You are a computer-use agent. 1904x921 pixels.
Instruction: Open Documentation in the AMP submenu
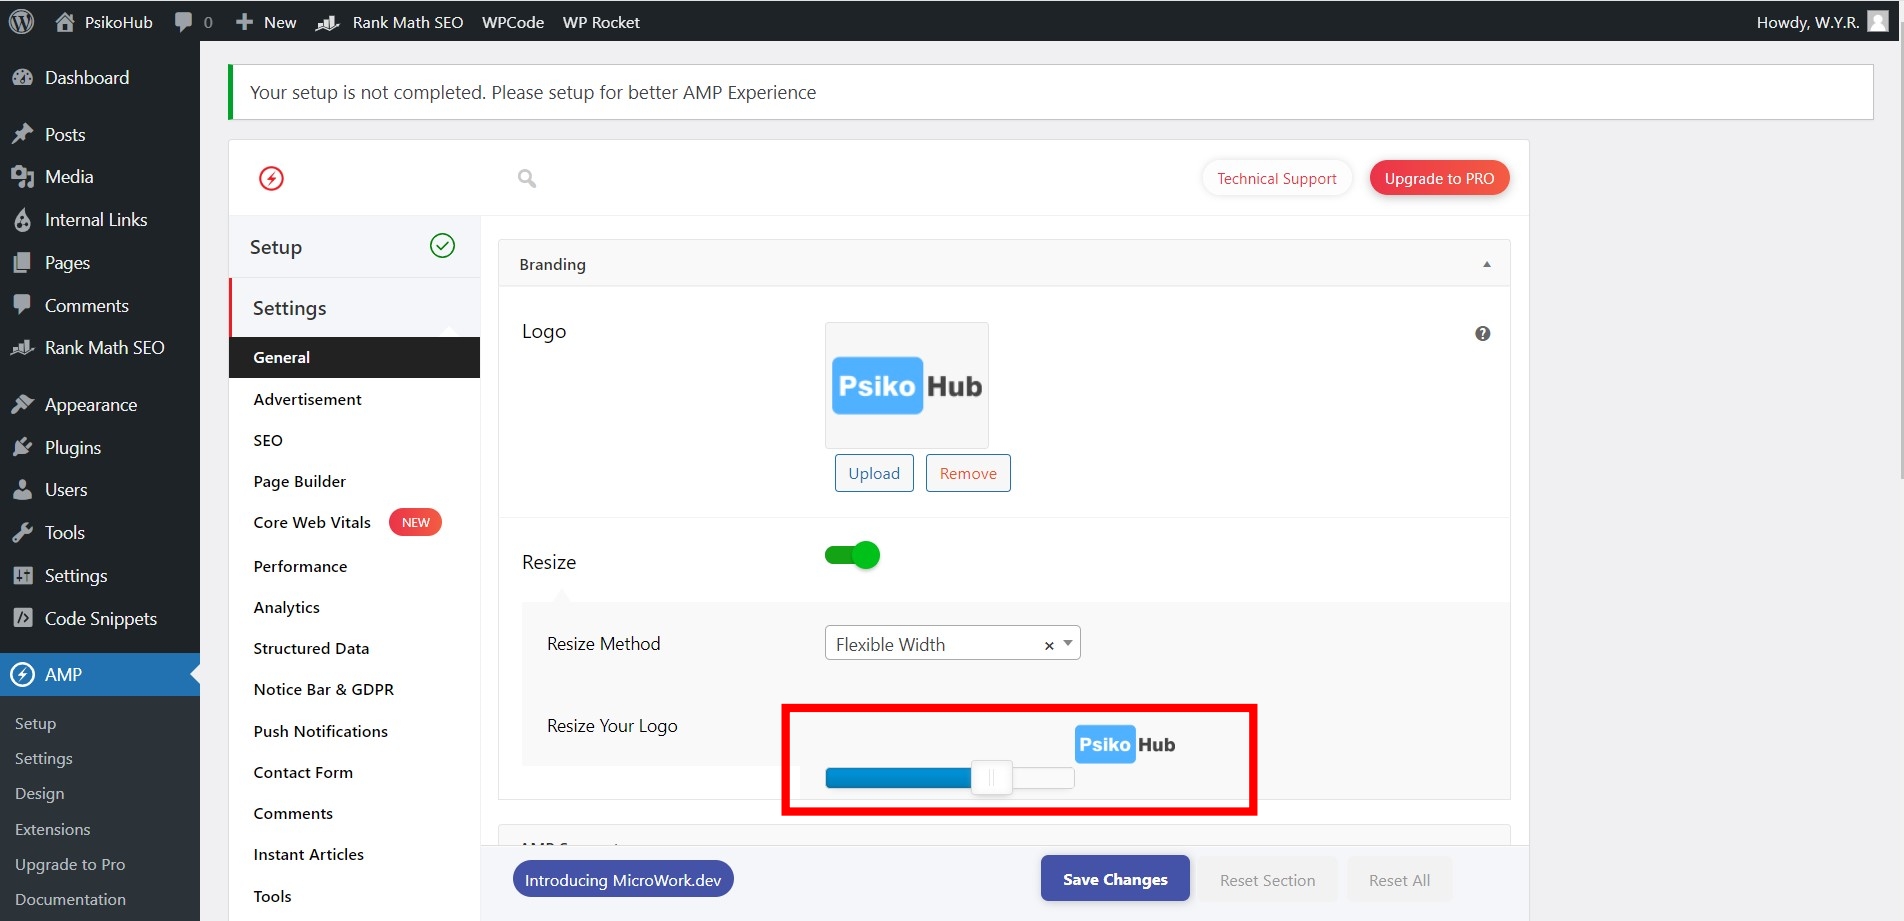click(70, 899)
